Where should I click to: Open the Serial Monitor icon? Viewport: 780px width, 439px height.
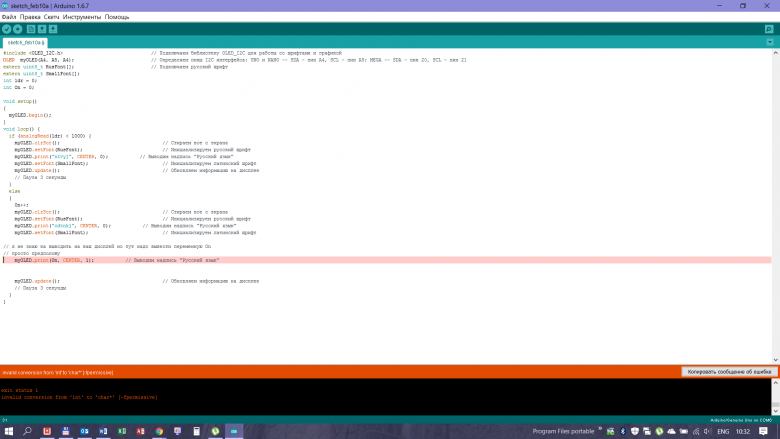click(770, 29)
